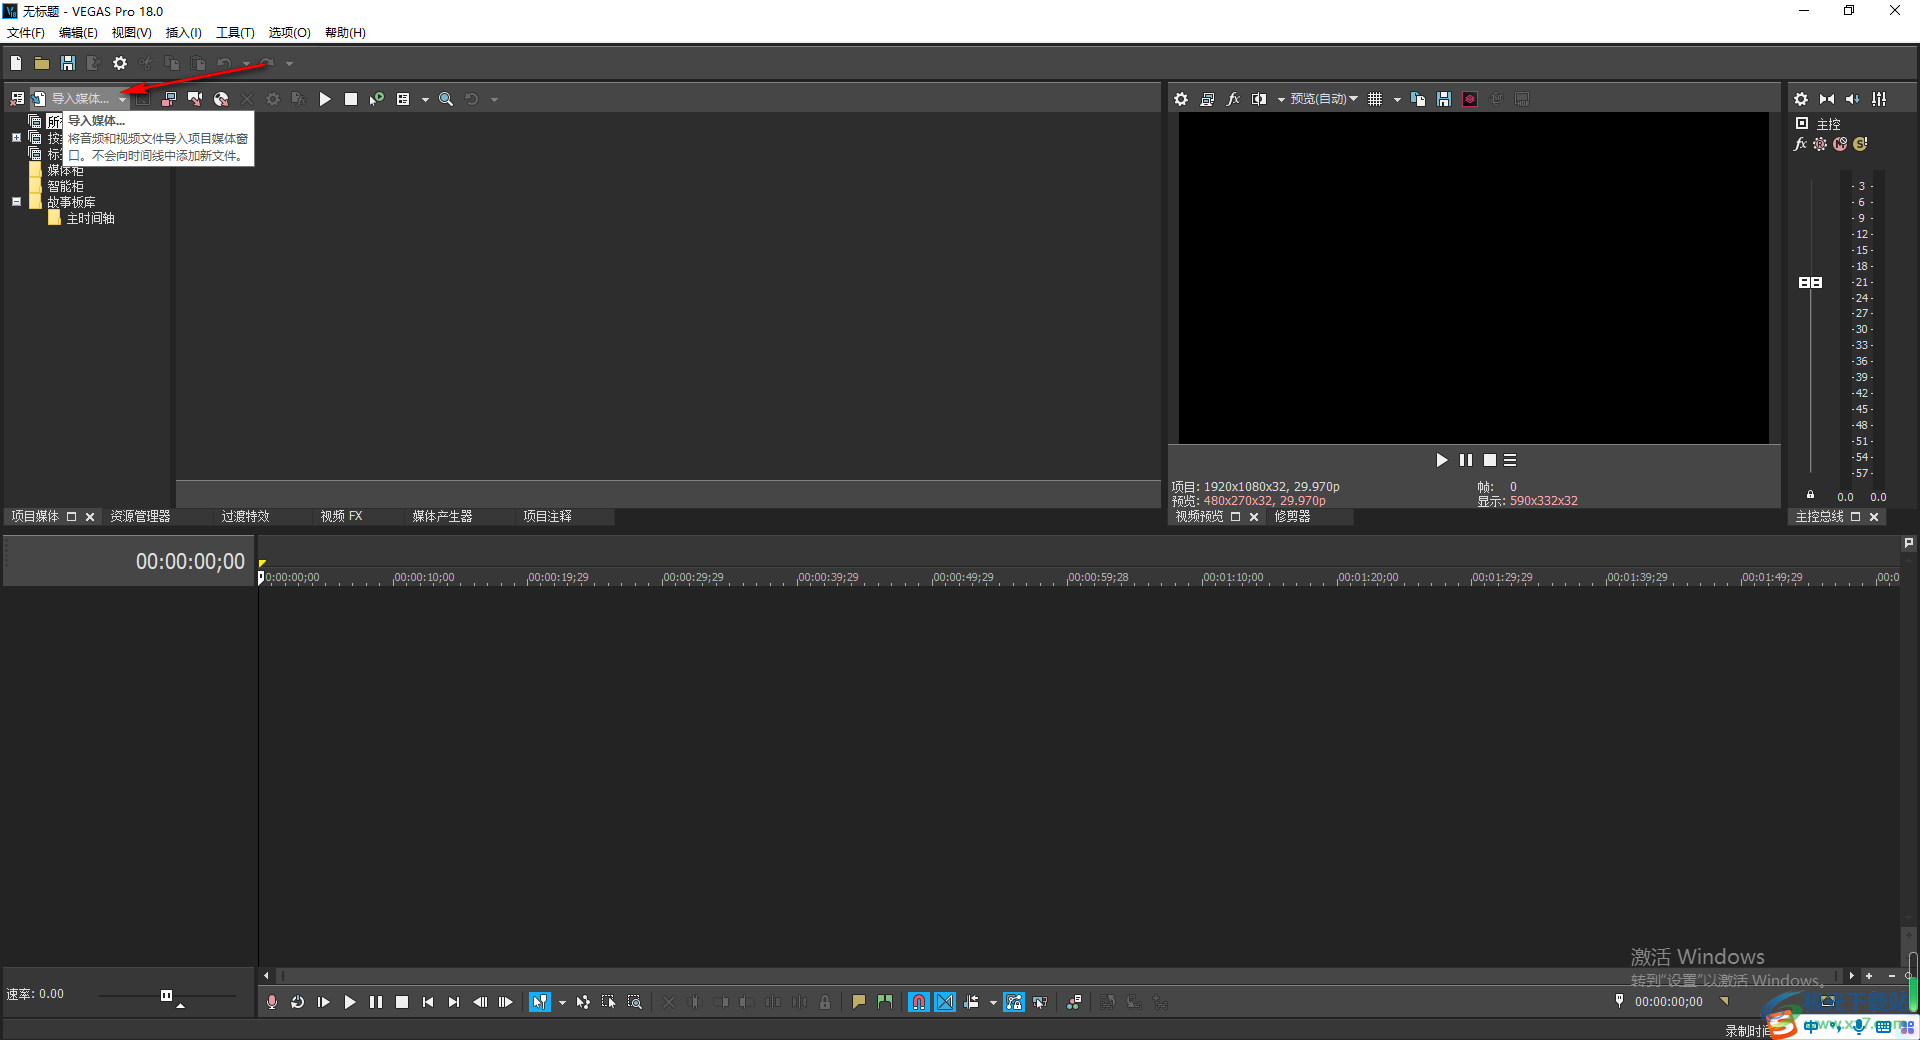This screenshot has width=1920, height=1040.
Task: Start preview in Project Media toolbar
Action: (325, 99)
